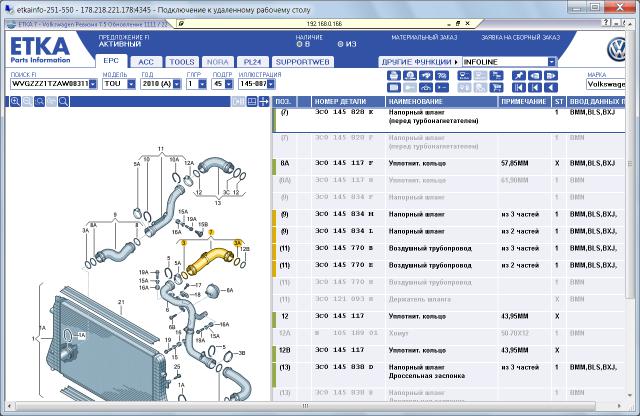Open the shopping cart order icon
The height and width of the screenshot is (416, 640).
(496, 87)
